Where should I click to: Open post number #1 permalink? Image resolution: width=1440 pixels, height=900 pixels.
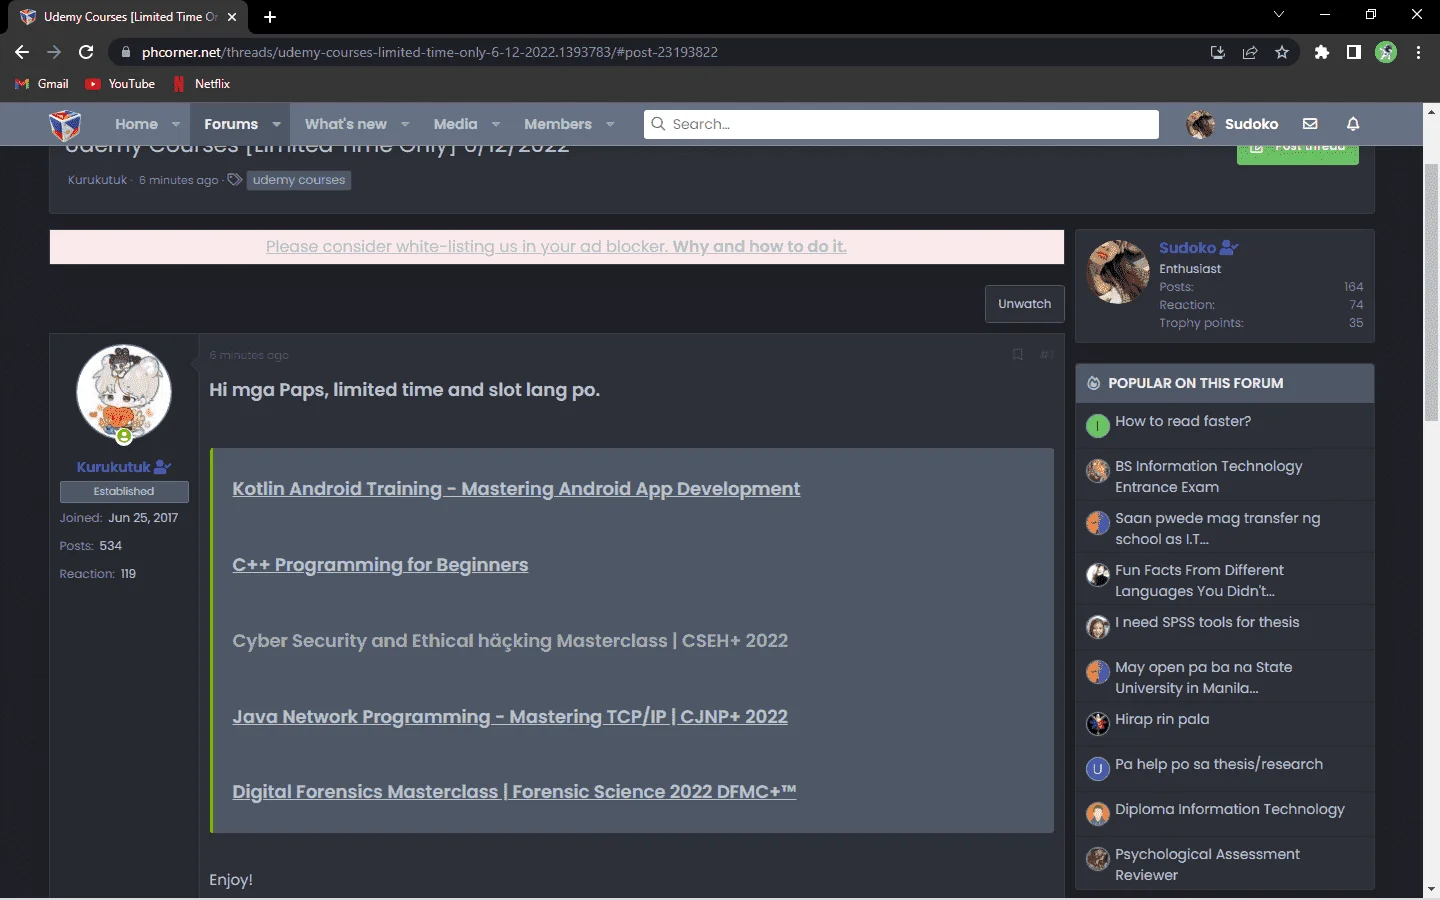pos(1046,355)
